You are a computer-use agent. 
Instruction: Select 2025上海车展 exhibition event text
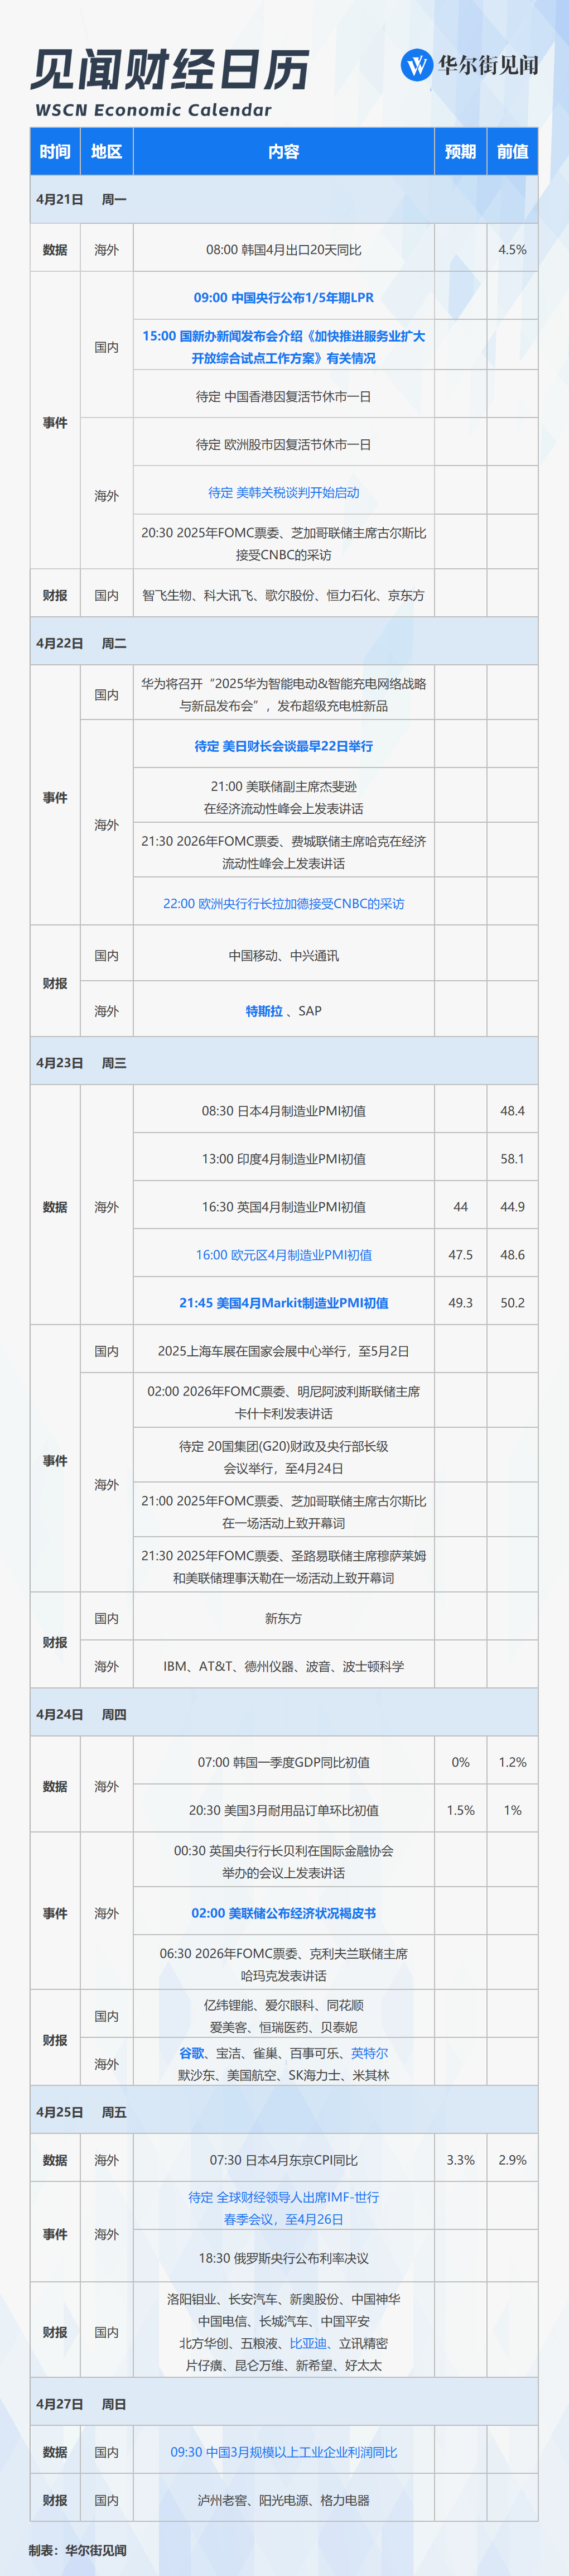click(284, 1351)
